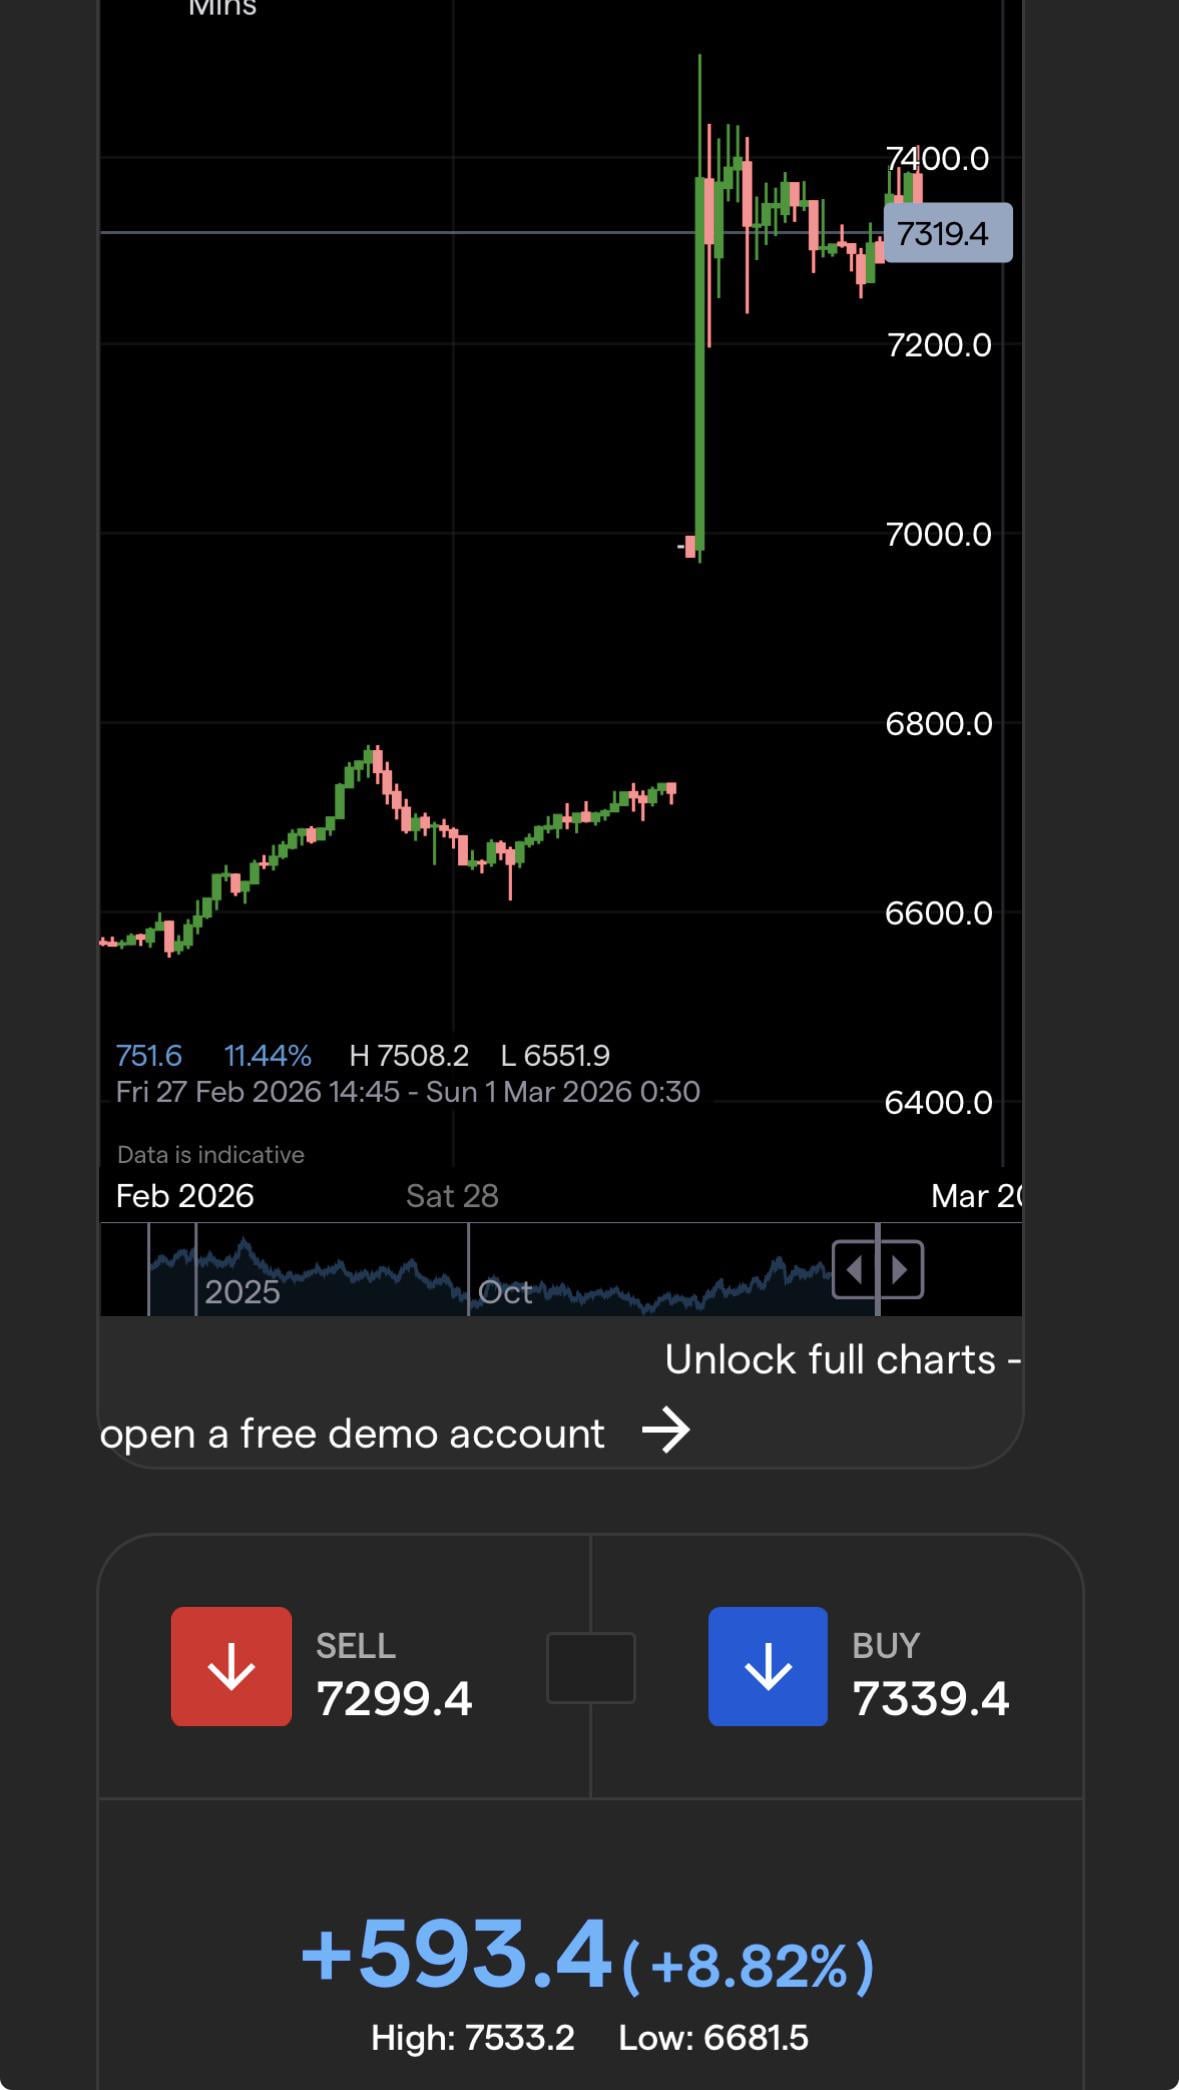This screenshot has height=2090, width=1179.
Task: Click the small box between Sell and Buy
Action: click(591, 1667)
